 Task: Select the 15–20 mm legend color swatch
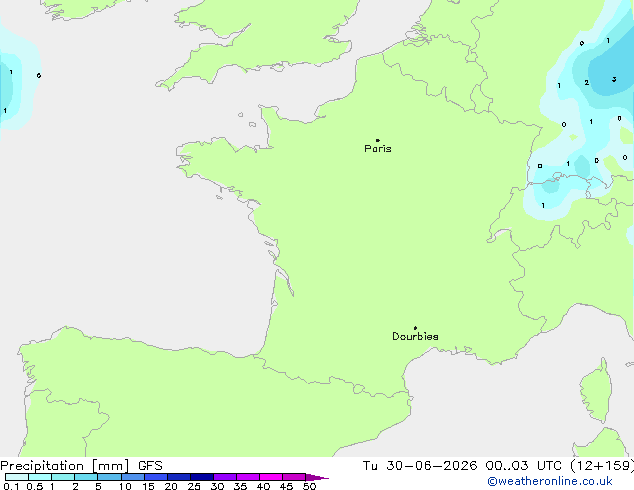click(x=155, y=477)
